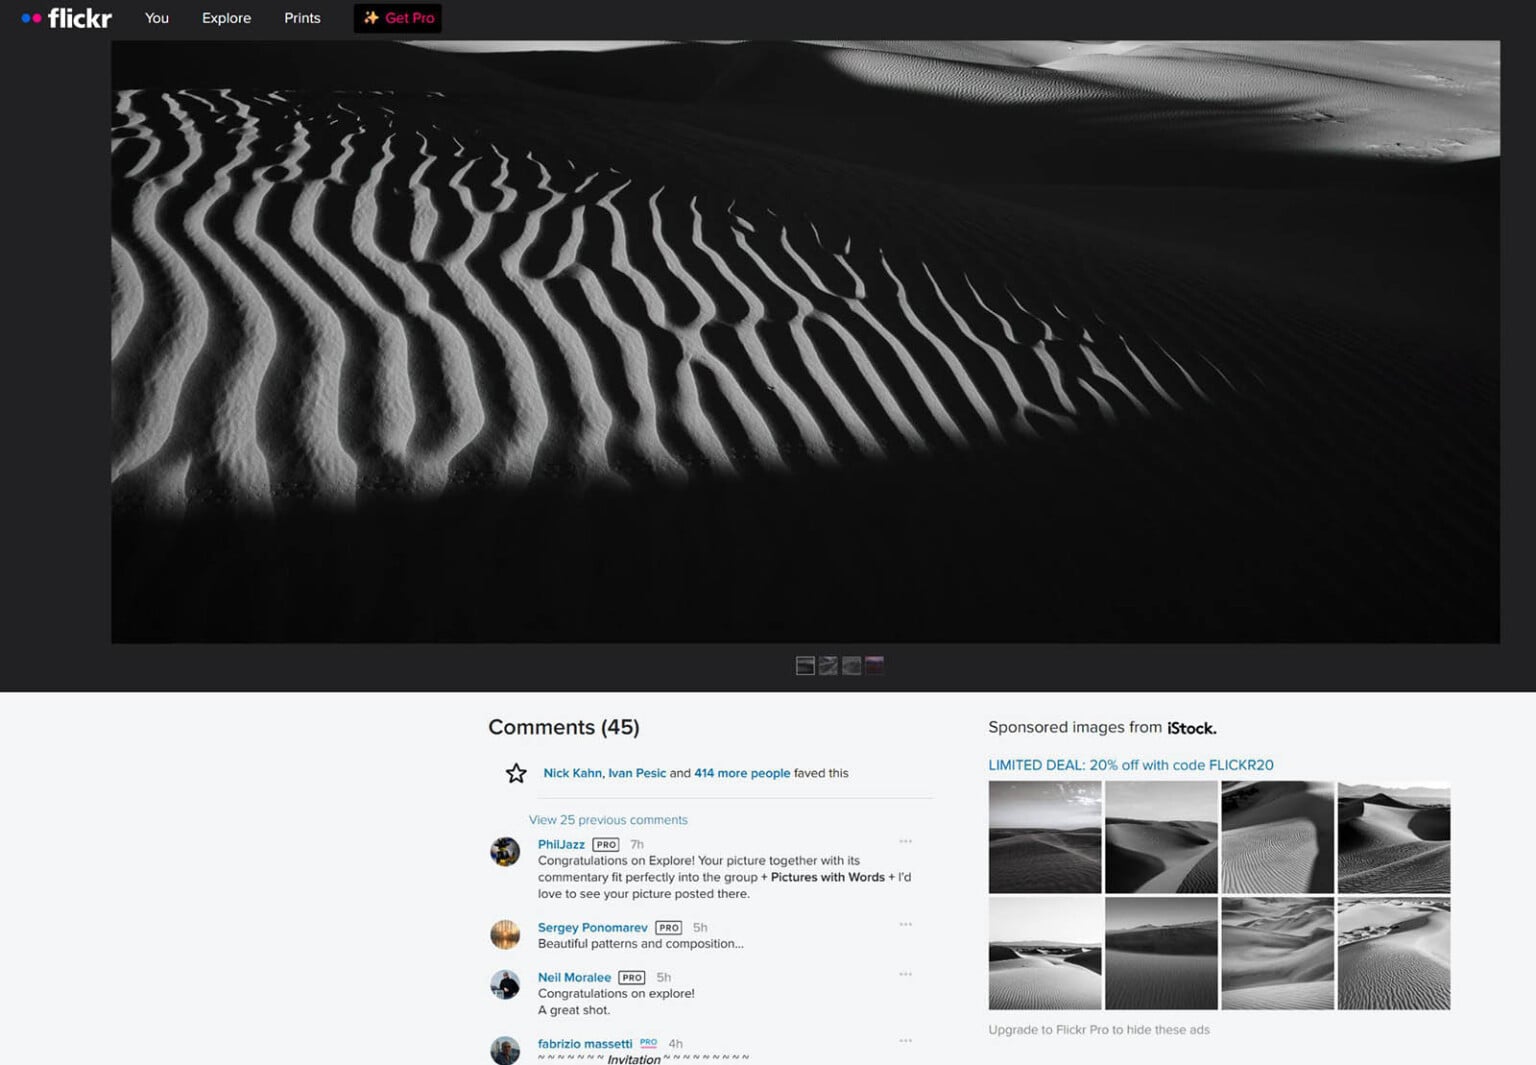The image size is (1536, 1065).
Task: Click Neil Moralee's avatar
Action: [505, 985]
